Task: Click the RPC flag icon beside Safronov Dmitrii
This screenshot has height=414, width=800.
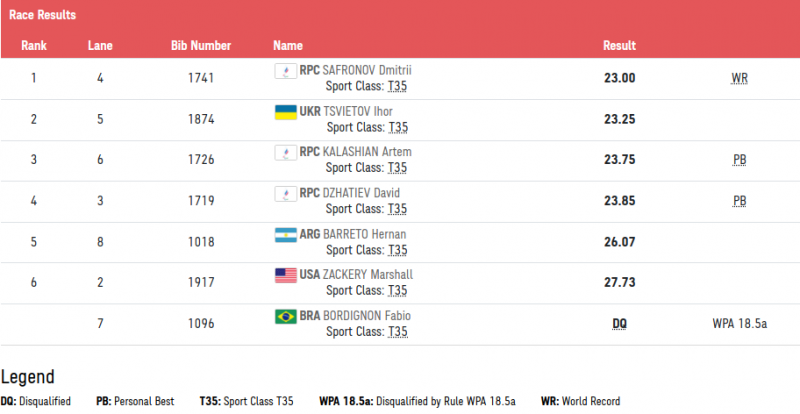Action: (x=285, y=70)
